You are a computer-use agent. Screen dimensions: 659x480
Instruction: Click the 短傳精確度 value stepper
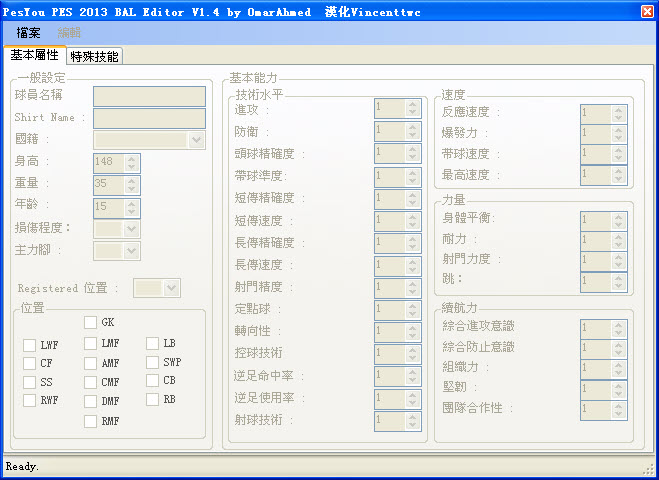(398, 199)
